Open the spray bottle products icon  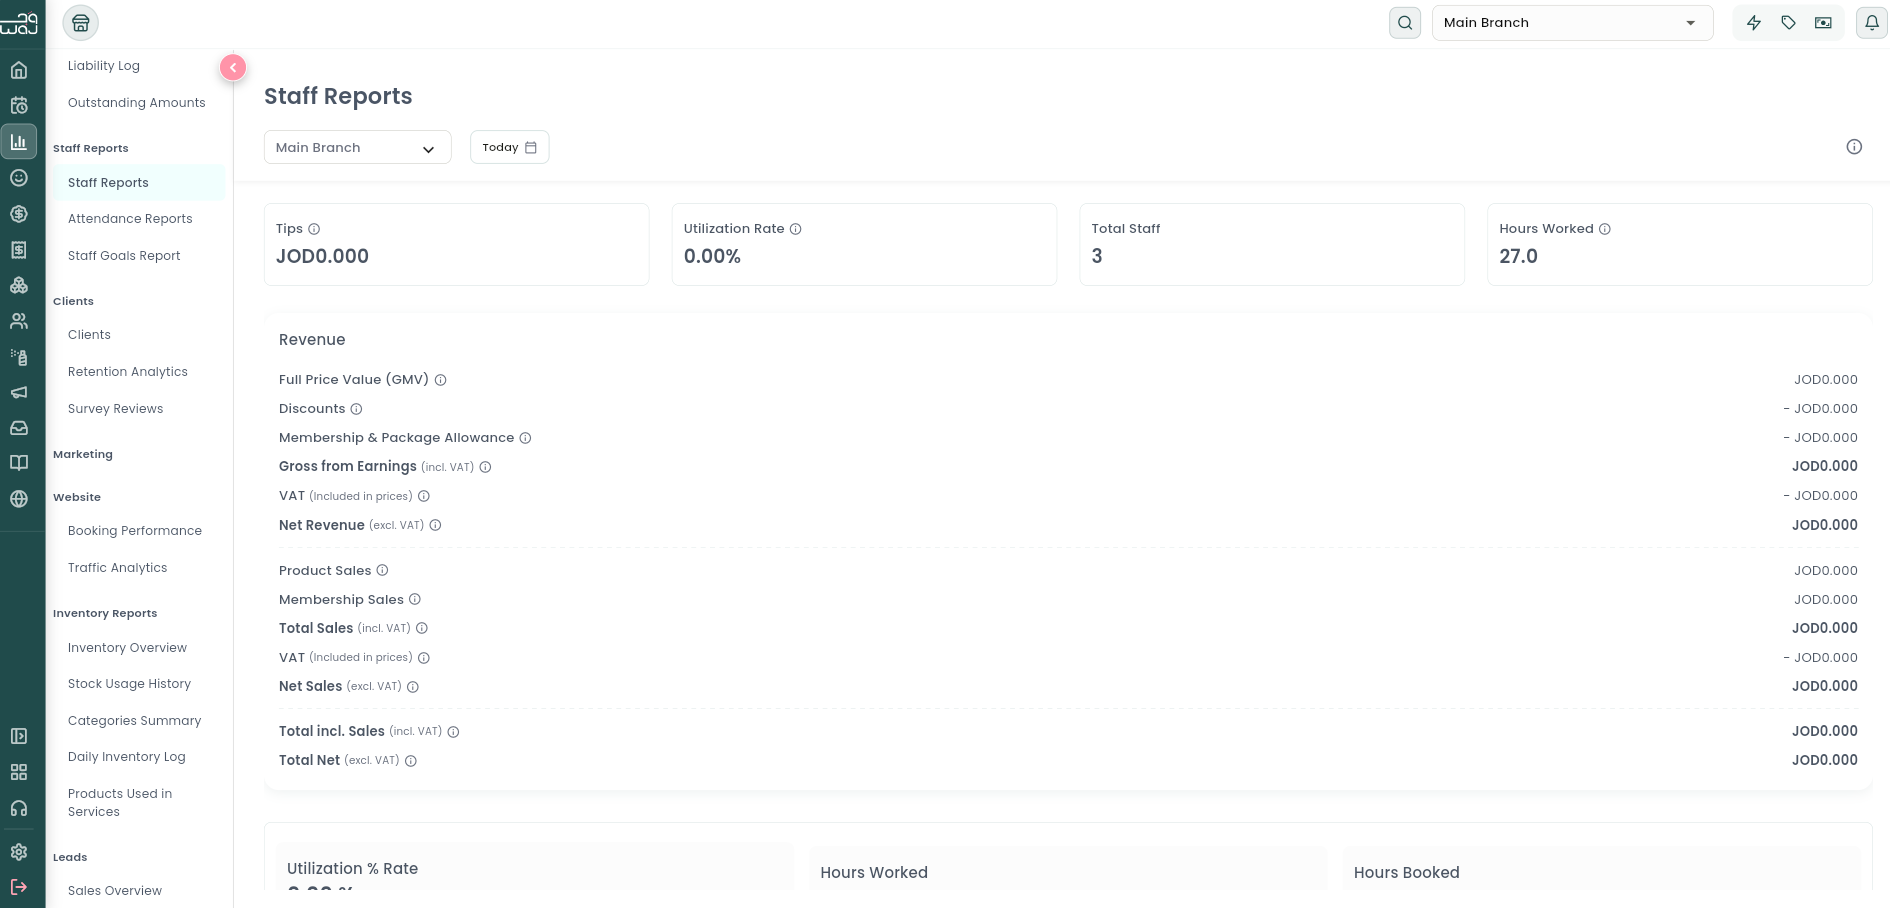click(x=19, y=357)
